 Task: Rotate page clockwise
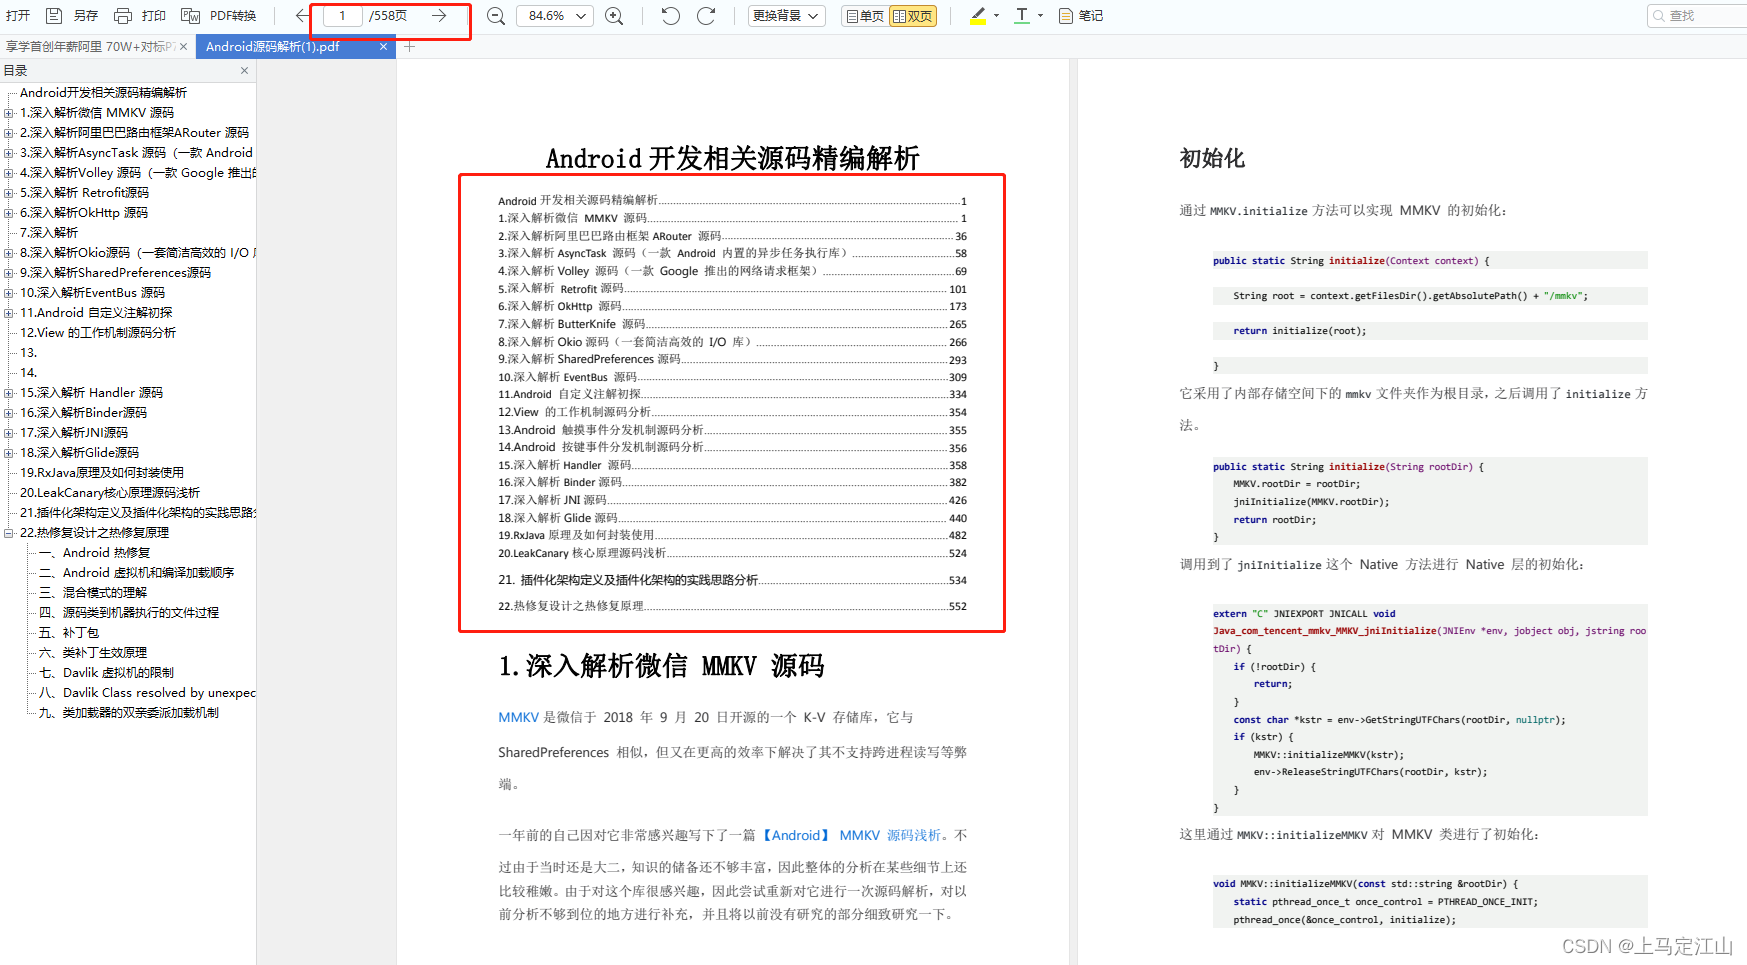(x=706, y=16)
